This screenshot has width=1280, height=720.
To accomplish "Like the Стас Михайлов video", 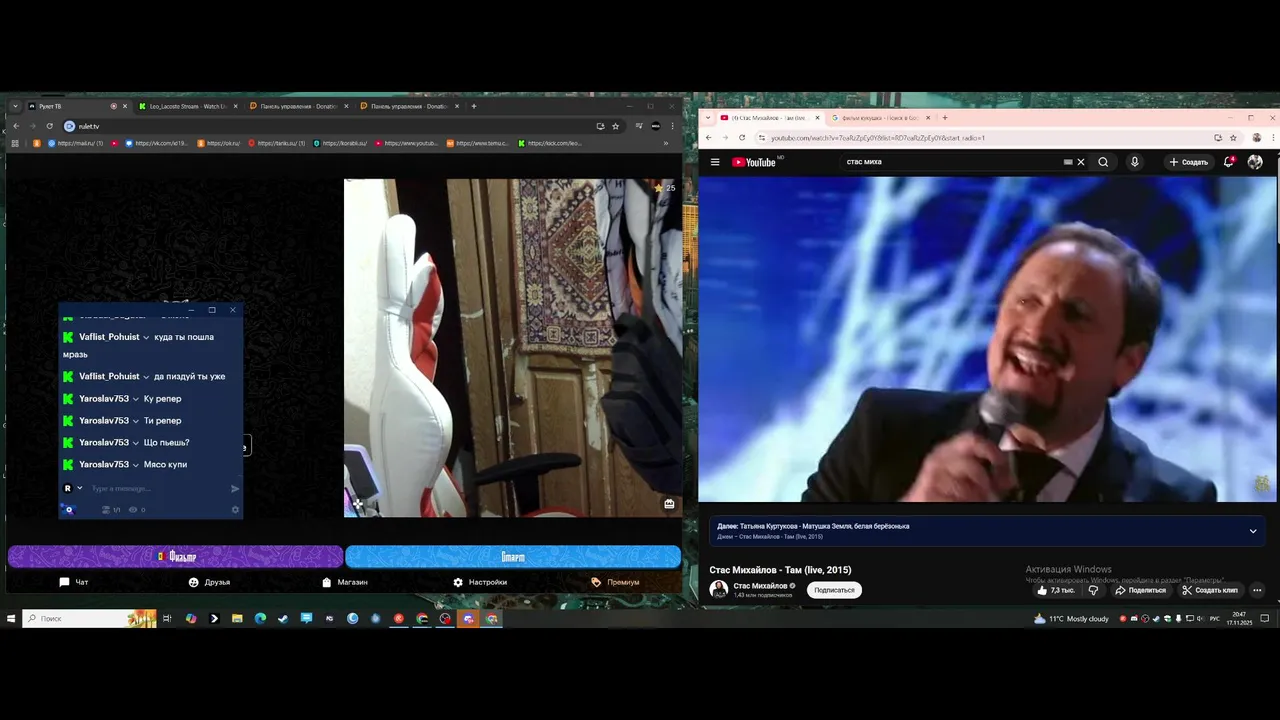I will 1055,590.
